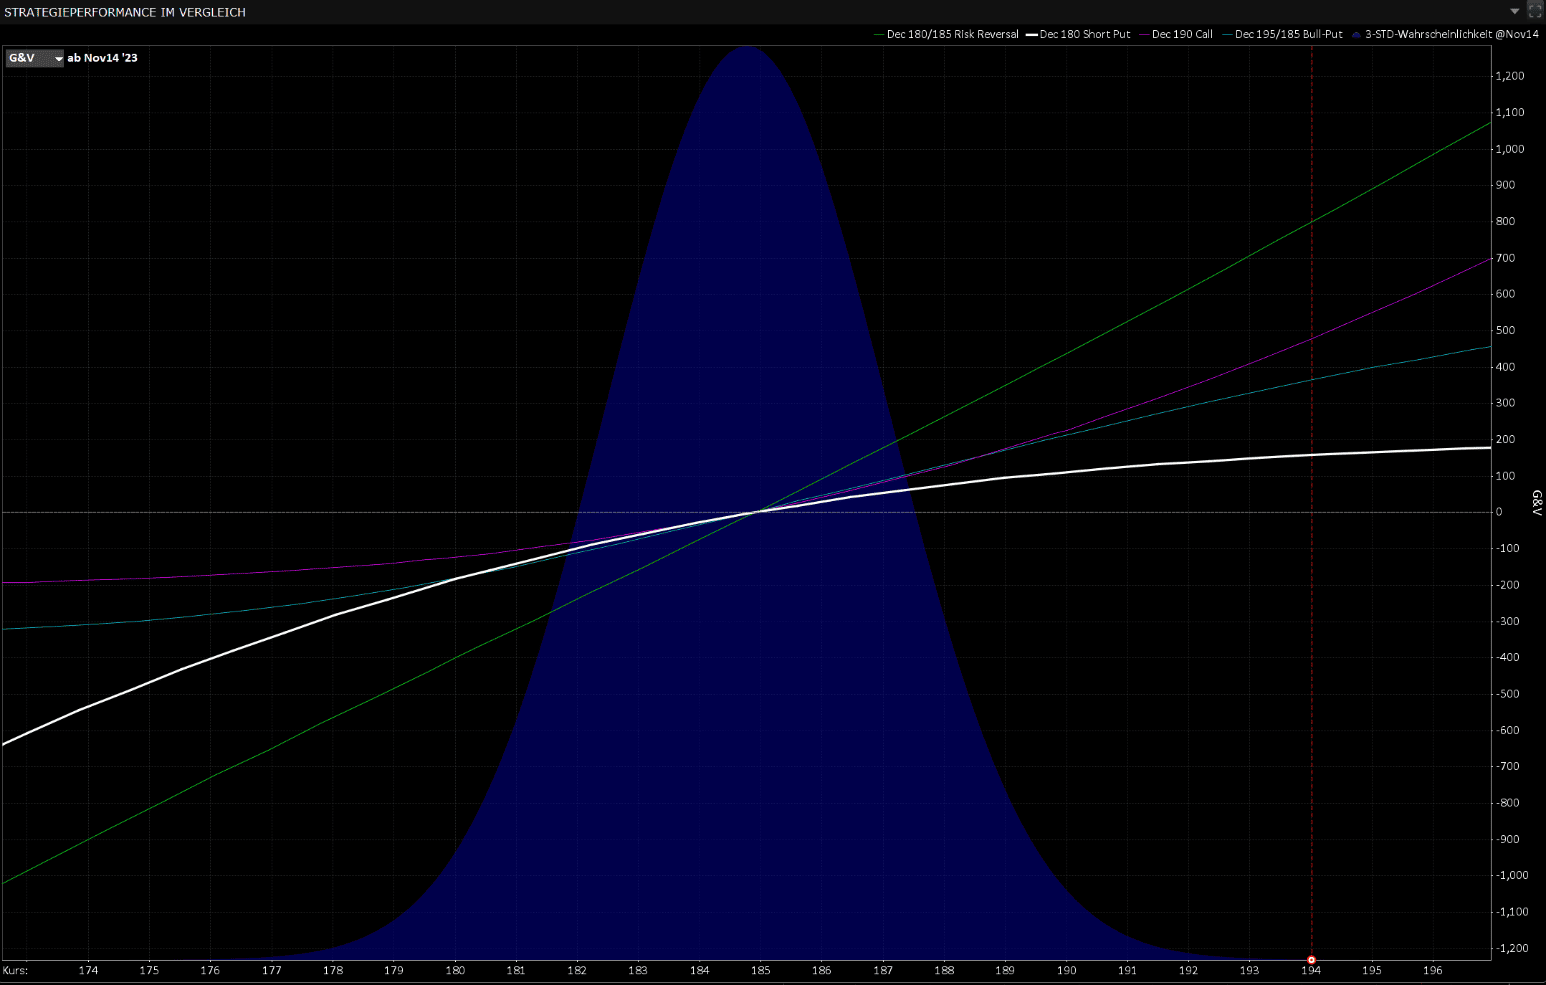Click the 'Strategieperformance im Vergleich' panel title
The height and width of the screenshot is (985, 1546).
(x=125, y=12)
